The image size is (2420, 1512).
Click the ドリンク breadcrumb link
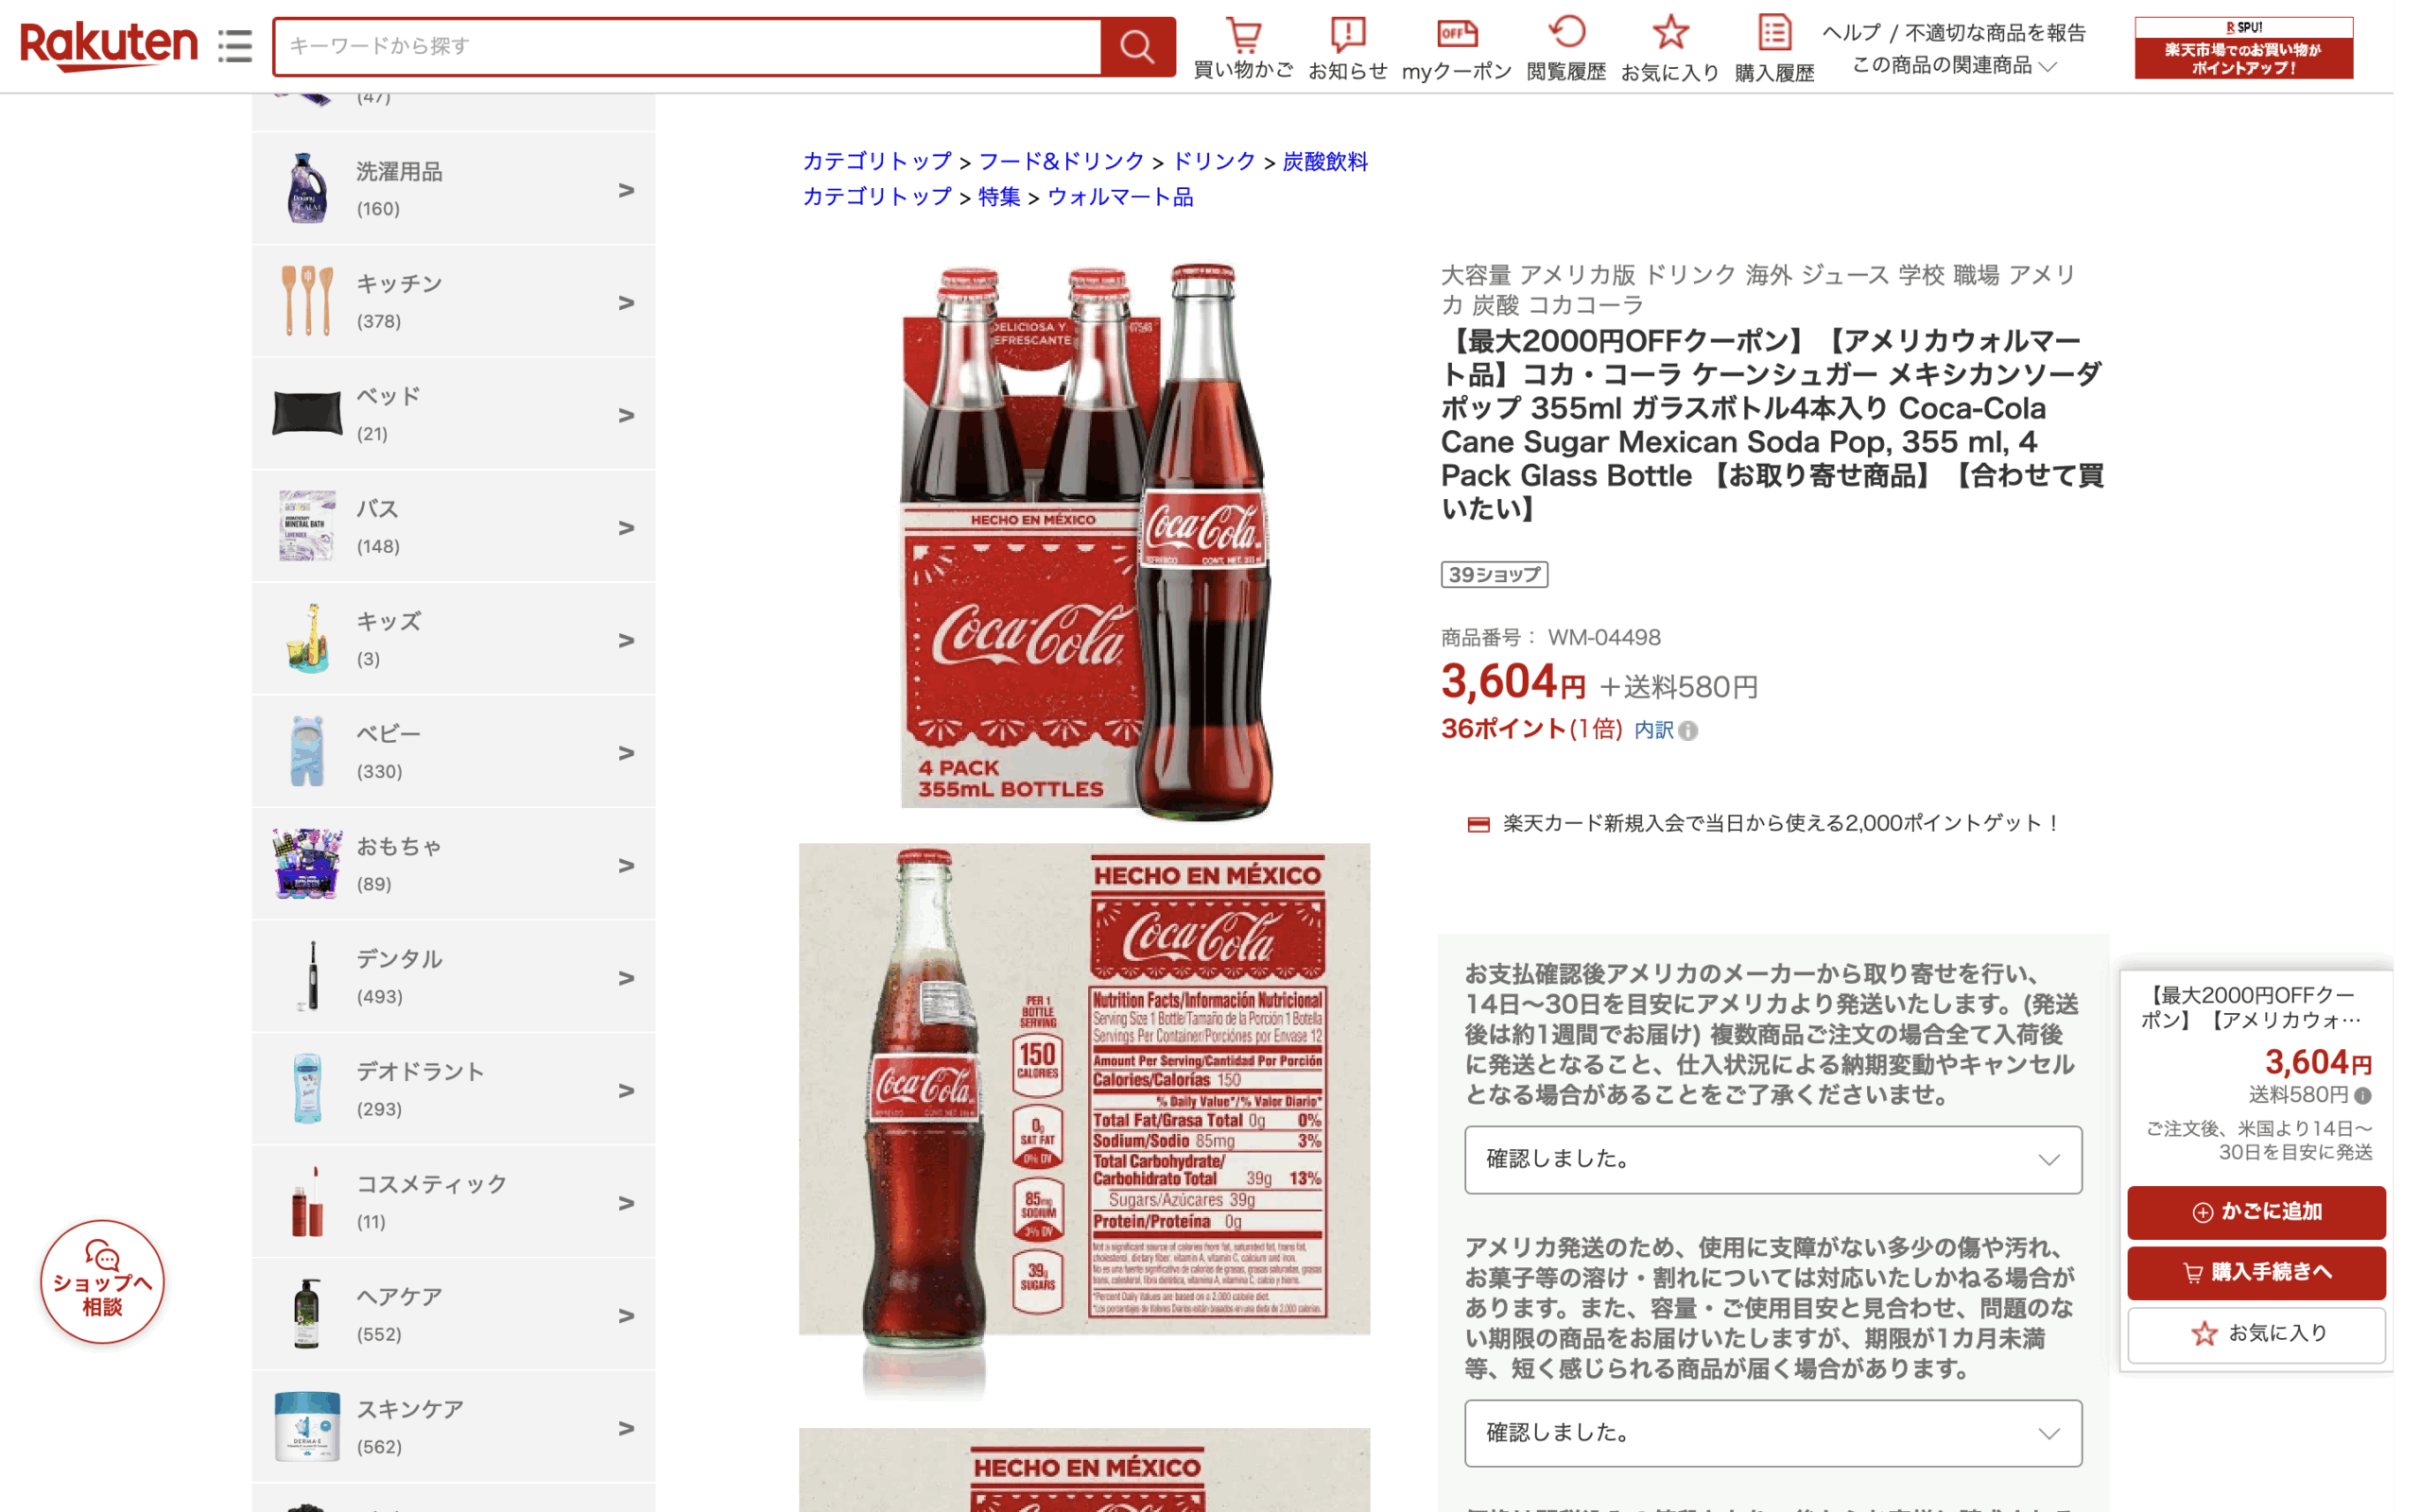tap(1213, 162)
